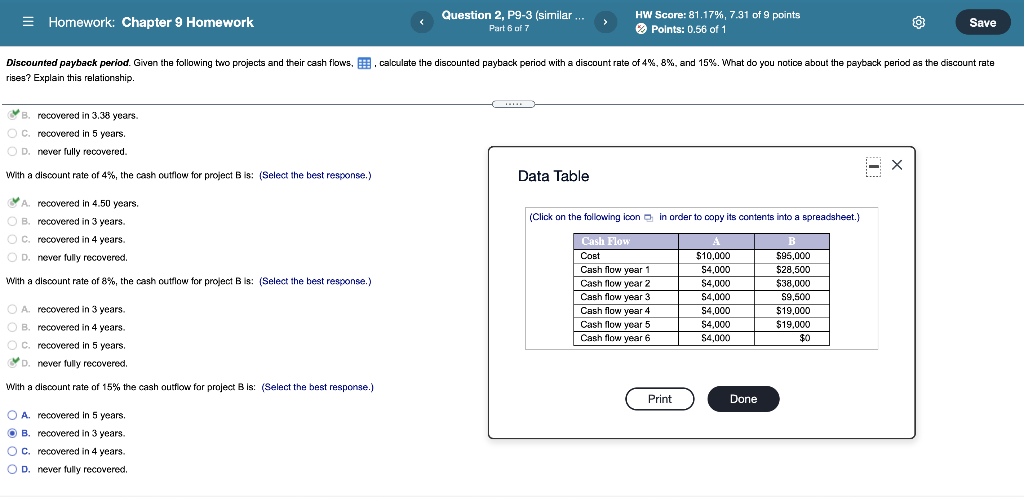This screenshot has width=1024, height=497.
Task: Click the $38,000 cell in column B
Action: point(792,283)
